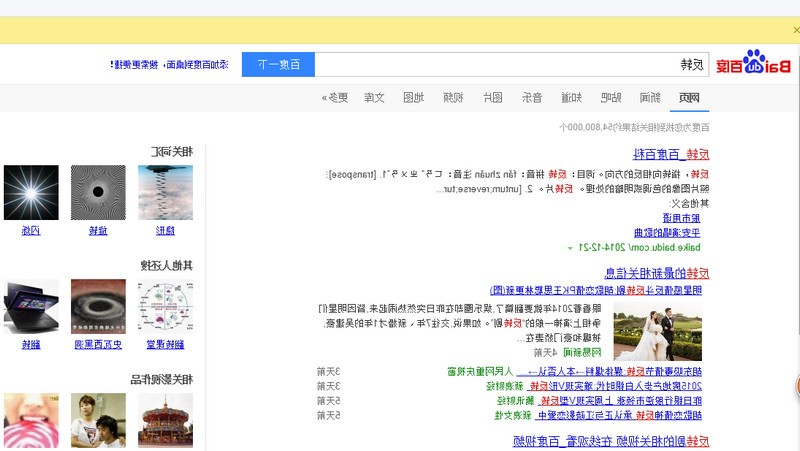The height and width of the screenshot is (451, 800).
Task: Close the yellow notification bar
Action: (796, 30)
